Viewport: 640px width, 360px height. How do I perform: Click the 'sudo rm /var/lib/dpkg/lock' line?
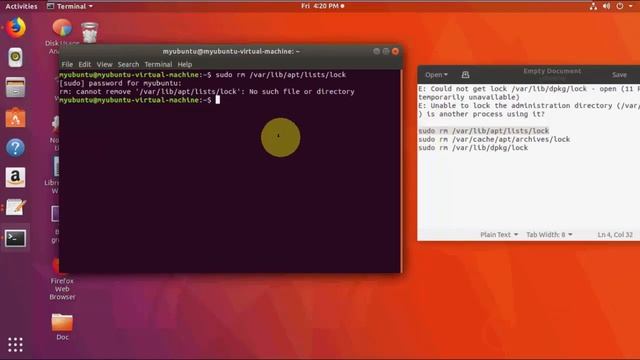(x=473, y=148)
